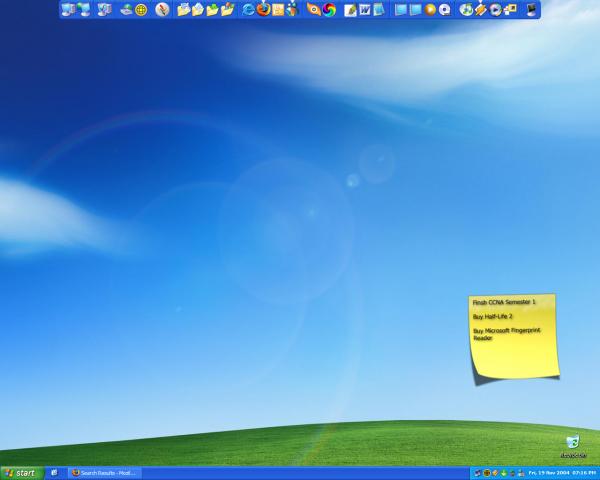Launch the green music disc dock icon
Image resolution: width=600 pixels, height=480 pixels.
[466, 10]
